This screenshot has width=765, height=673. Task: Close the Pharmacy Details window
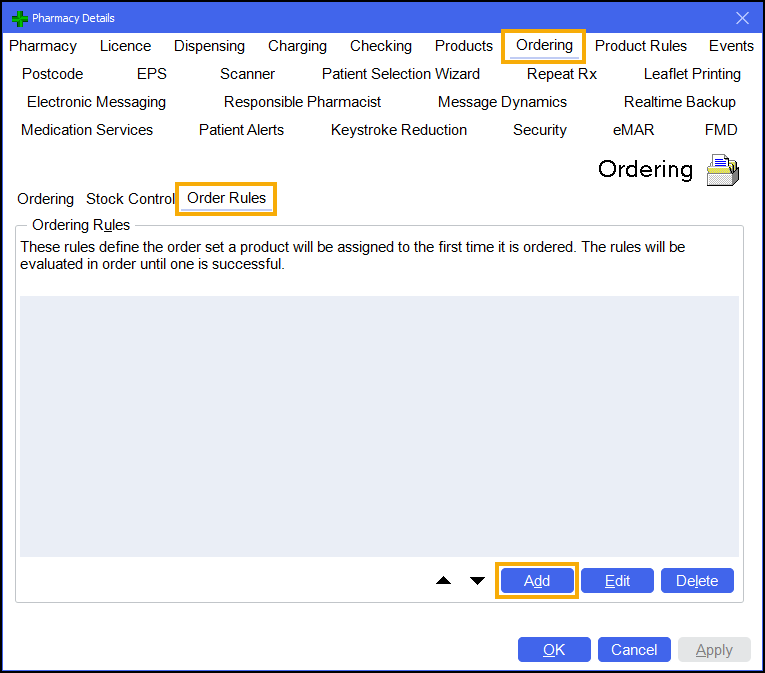pyautogui.click(x=742, y=18)
